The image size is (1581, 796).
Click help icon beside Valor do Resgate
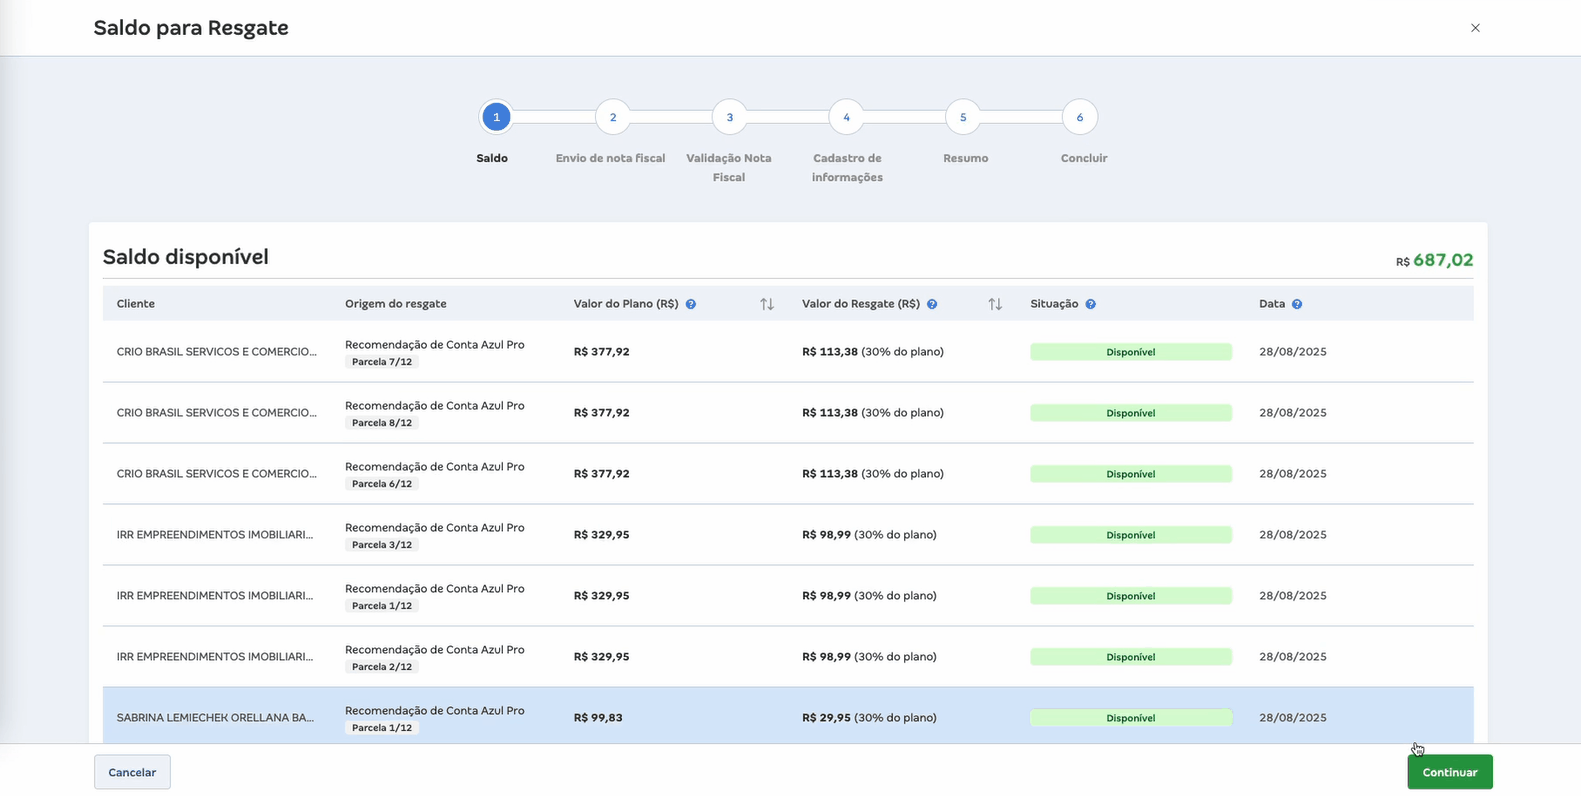click(x=932, y=304)
